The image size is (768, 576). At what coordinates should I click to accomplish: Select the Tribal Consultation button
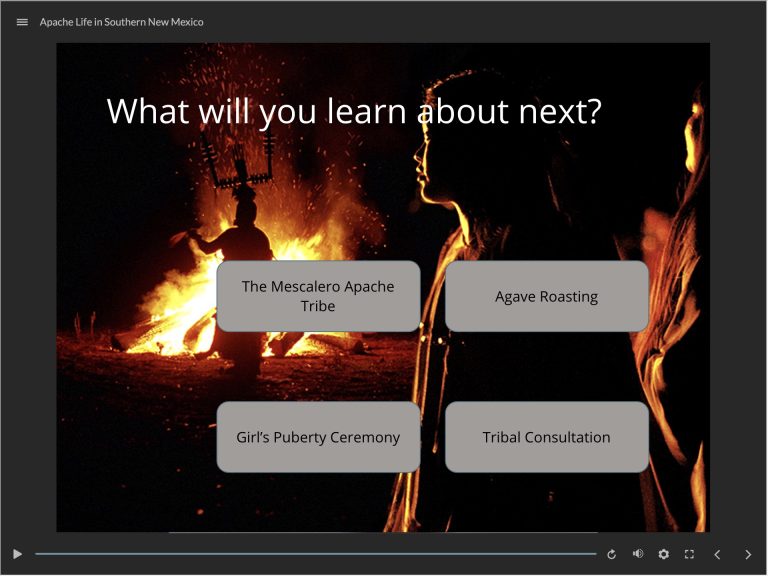(x=546, y=437)
